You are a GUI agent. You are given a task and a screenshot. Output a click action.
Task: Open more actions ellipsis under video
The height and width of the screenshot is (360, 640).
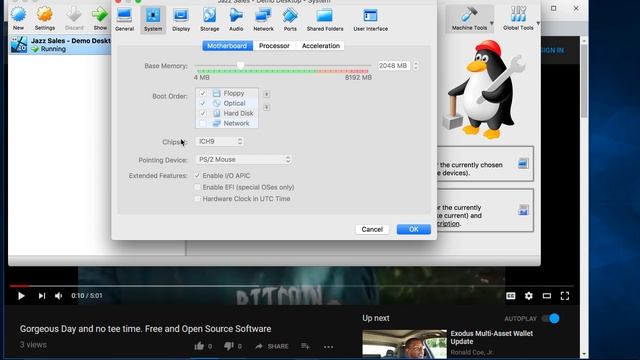(x=328, y=347)
